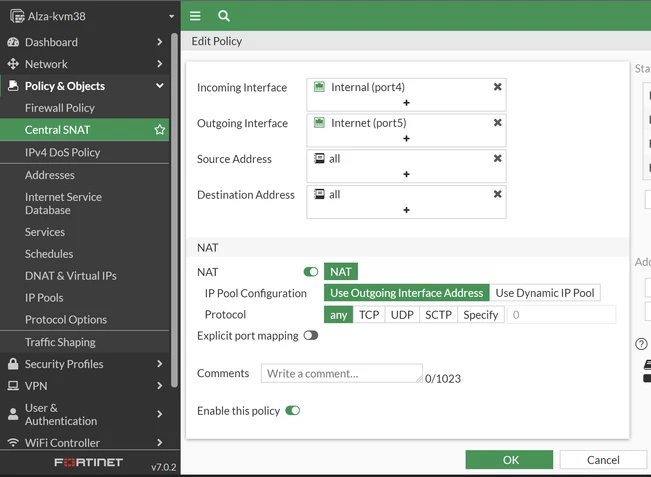This screenshot has width=651, height=477.
Task: Expand the VPN menu chevron
Action: (159, 386)
